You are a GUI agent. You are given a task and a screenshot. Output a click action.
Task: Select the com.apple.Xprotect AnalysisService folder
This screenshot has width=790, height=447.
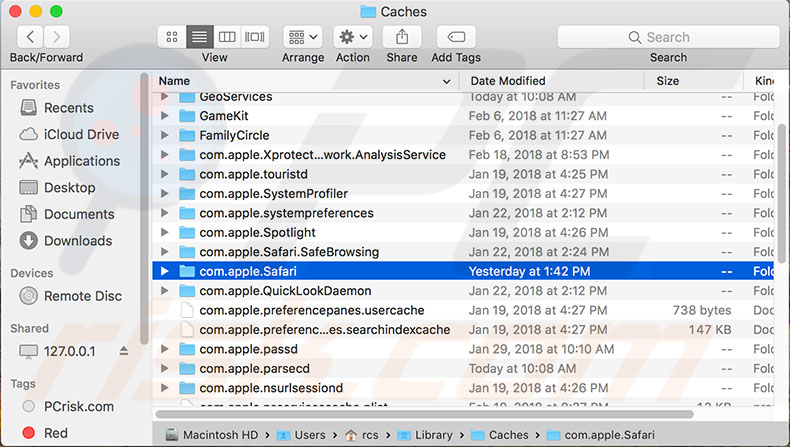point(463,155)
